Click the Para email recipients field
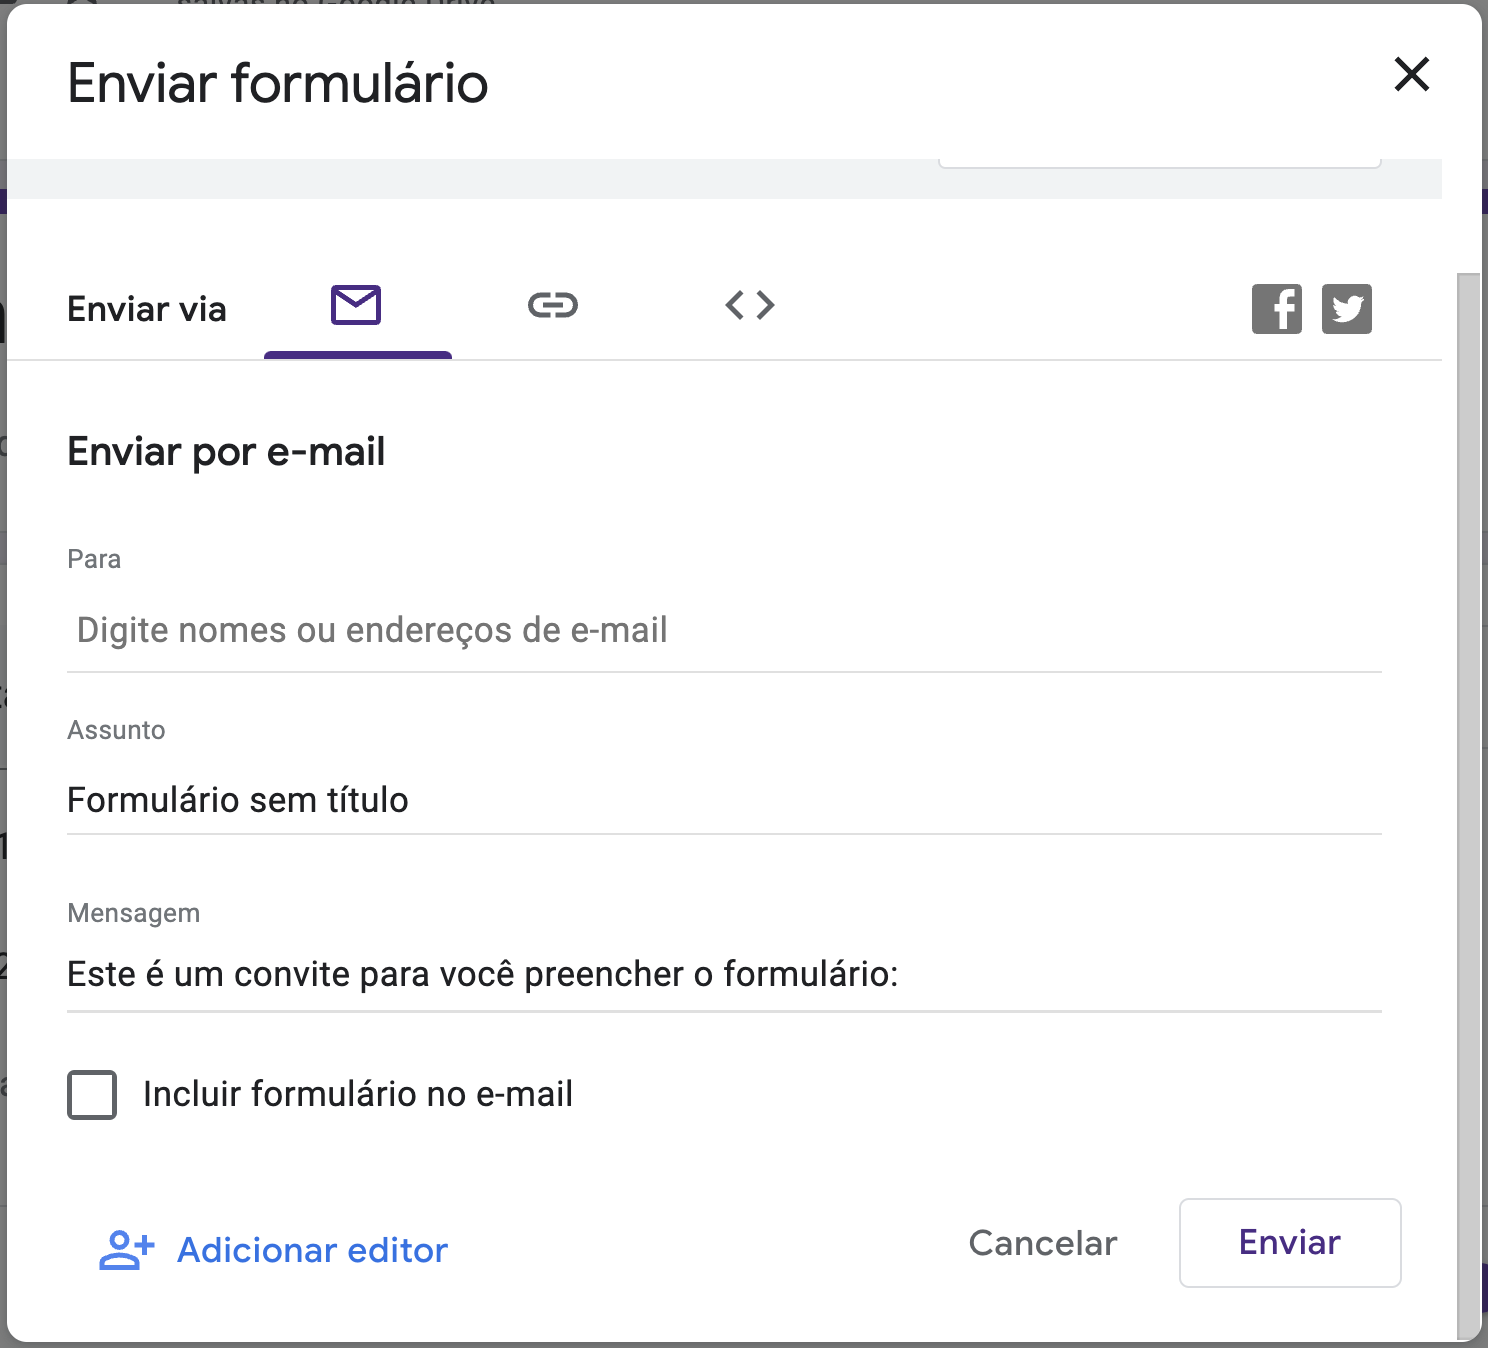The image size is (1488, 1348). (x=724, y=631)
